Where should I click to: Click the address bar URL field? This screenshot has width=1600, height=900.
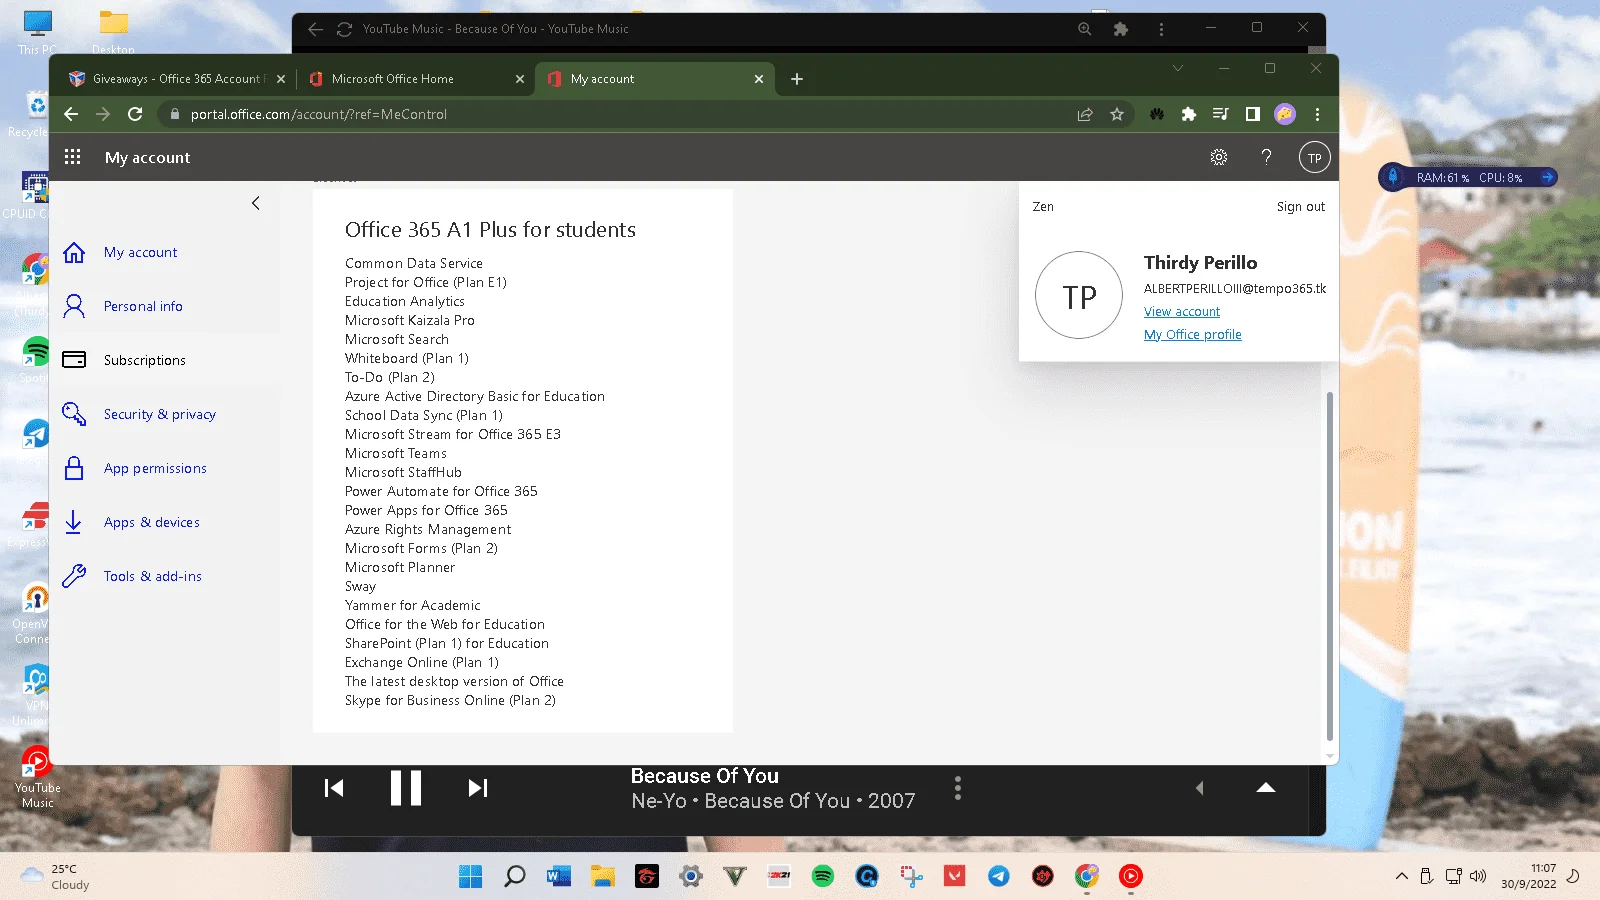pos(620,114)
